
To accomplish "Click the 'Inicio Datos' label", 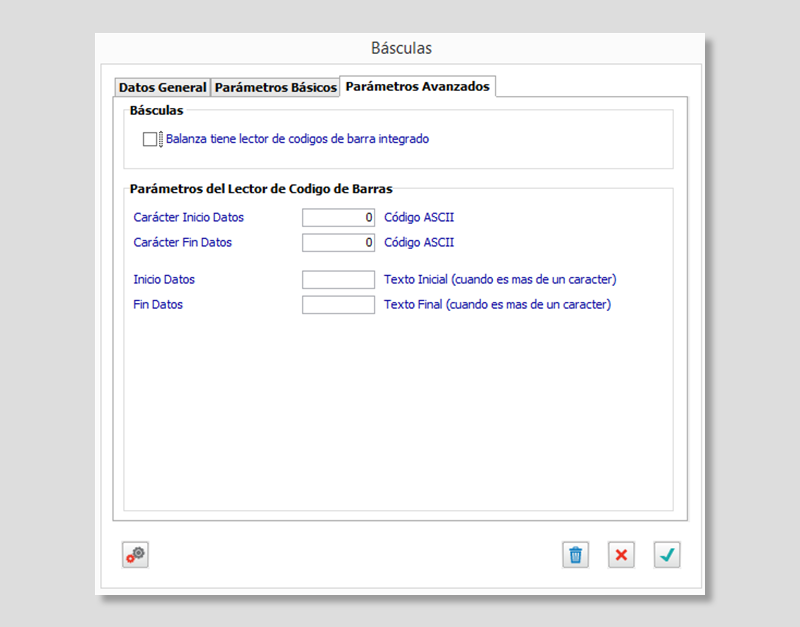I will click(164, 280).
